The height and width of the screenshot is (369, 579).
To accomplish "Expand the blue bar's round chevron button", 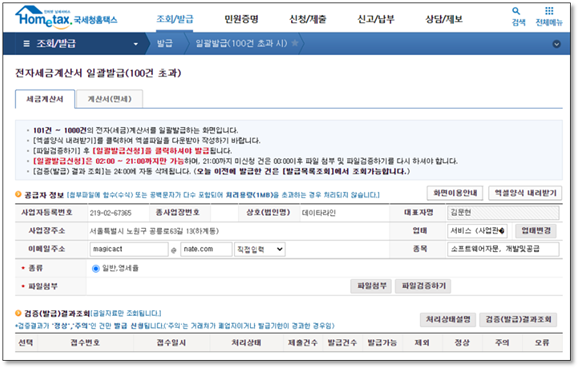I will [556, 44].
